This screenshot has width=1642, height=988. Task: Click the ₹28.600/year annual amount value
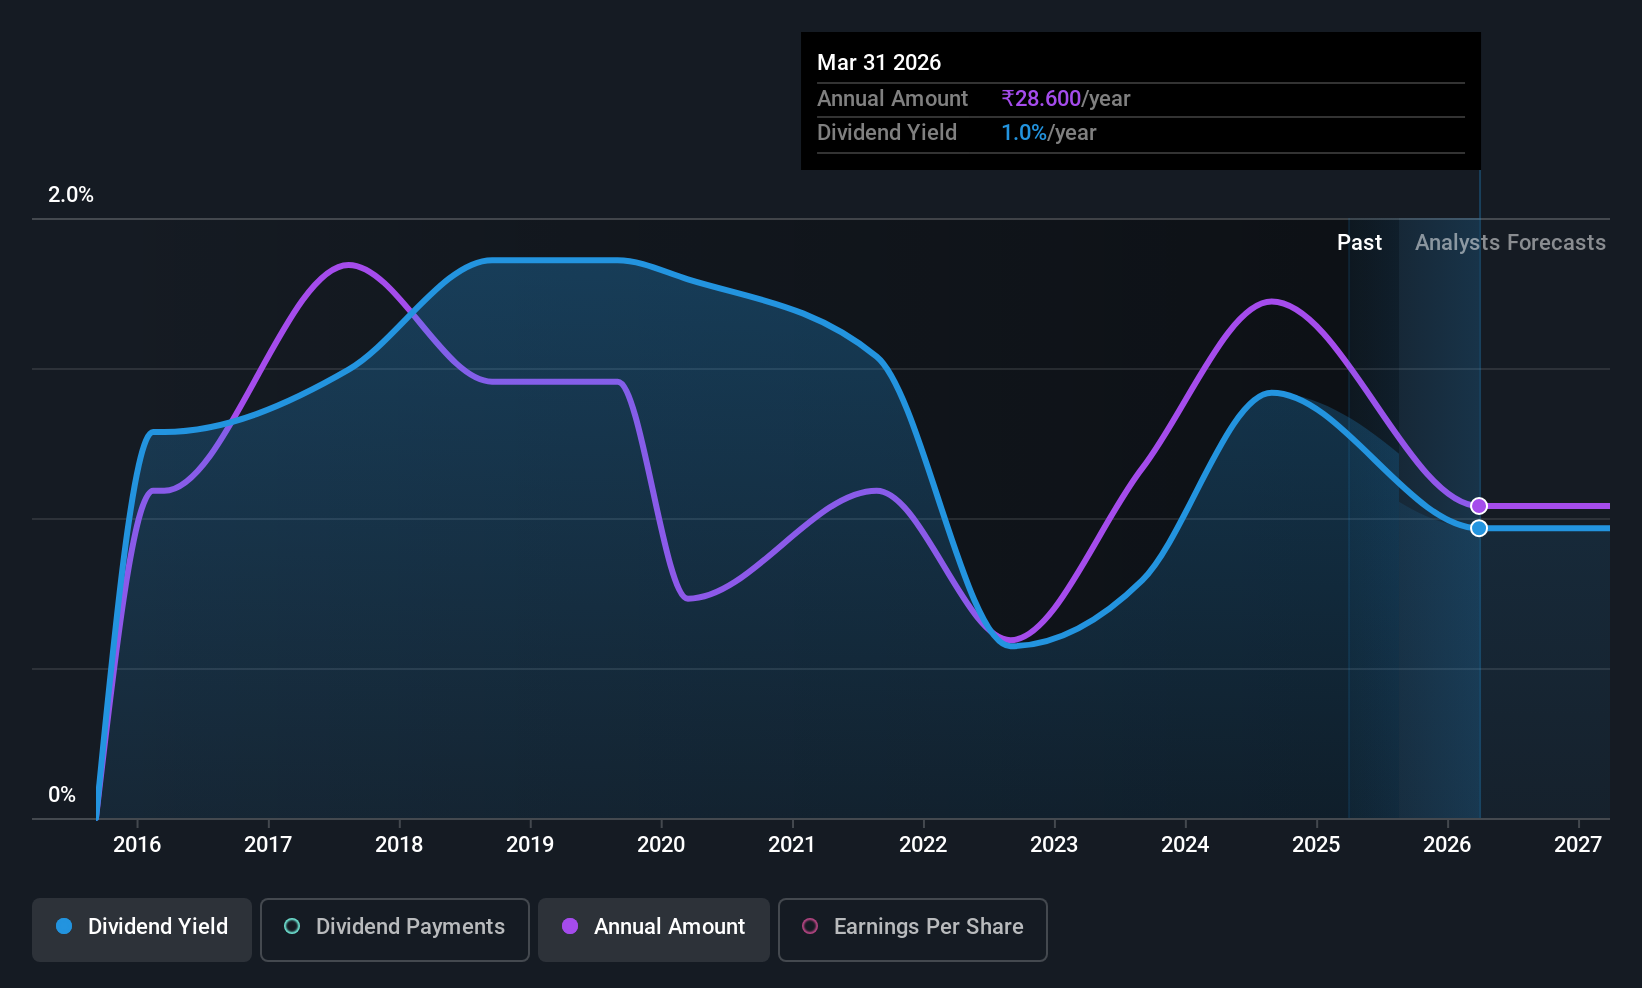point(1066,99)
